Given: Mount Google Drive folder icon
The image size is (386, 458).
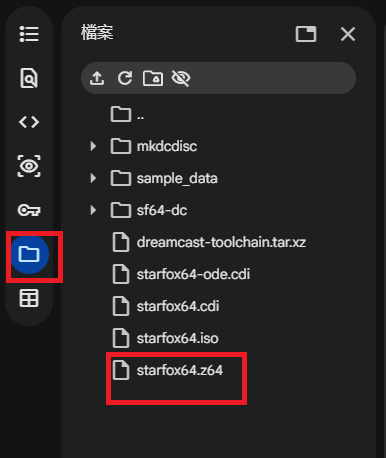Looking at the screenshot, I should 153,78.
